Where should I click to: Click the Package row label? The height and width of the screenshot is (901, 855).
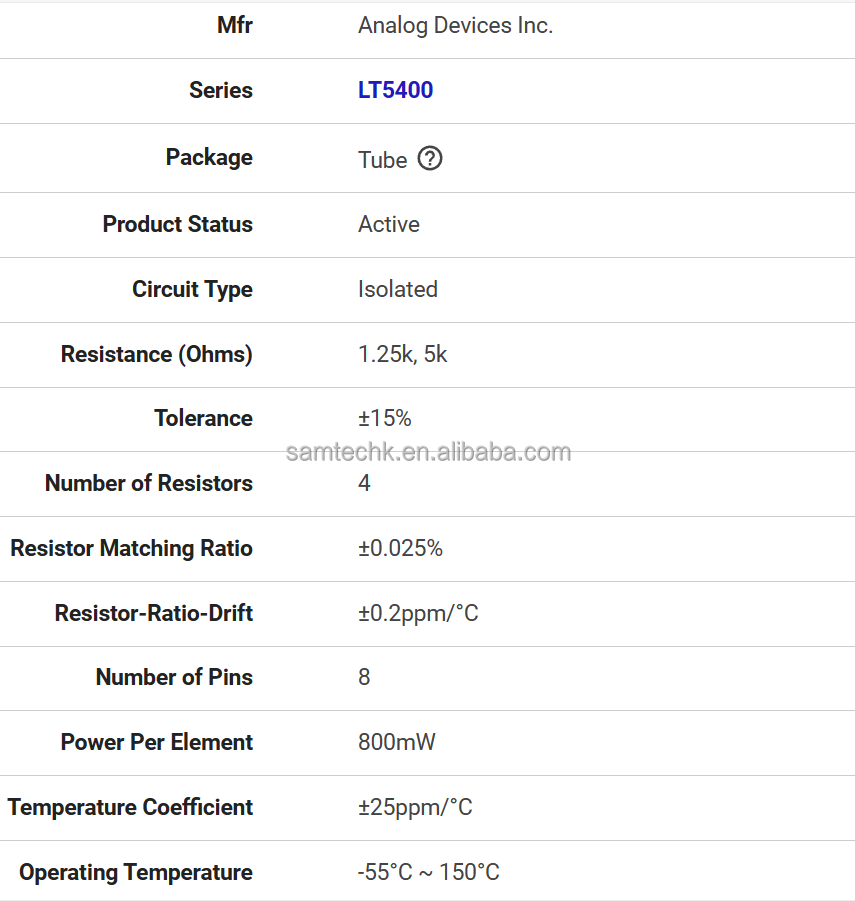(209, 157)
